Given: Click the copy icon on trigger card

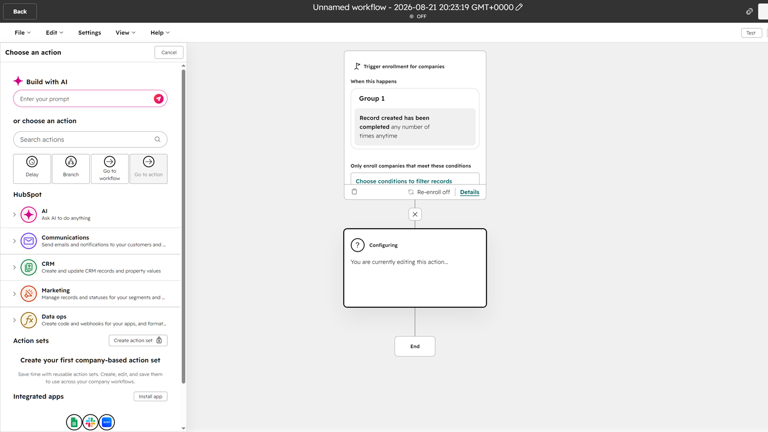Looking at the screenshot, I should (x=355, y=192).
